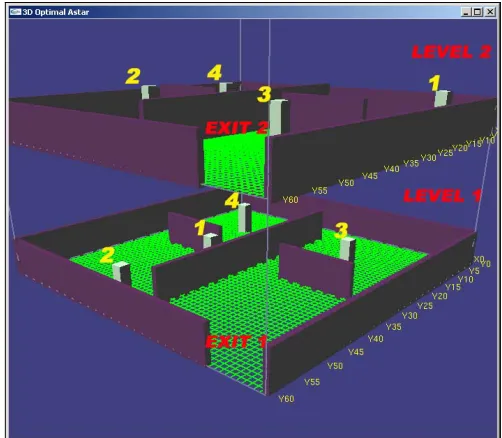Maximize the 3D Optimal Astar window
The image size is (502, 438).
tap(478, 12)
